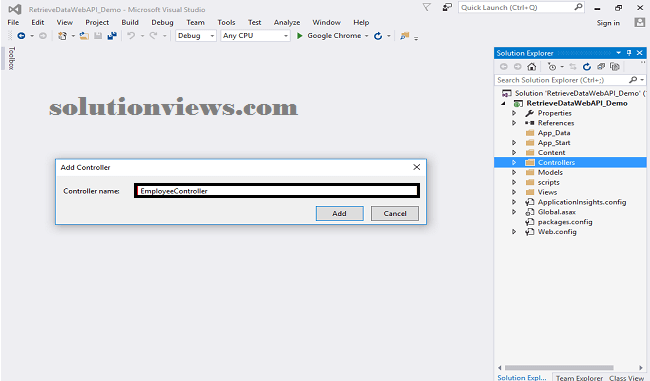Select the Global.asax file
The image size is (650, 381).
[x=556, y=212]
